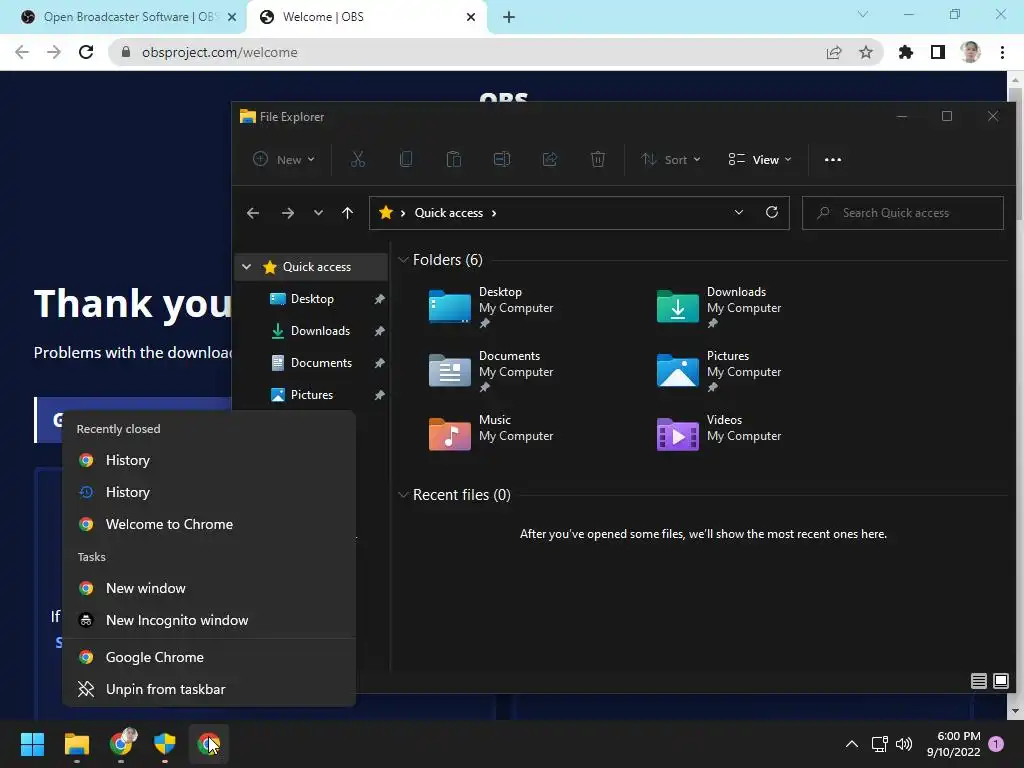Open the Chrome profile avatar
Screen dimensions: 1024x768
[x=970, y=52]
